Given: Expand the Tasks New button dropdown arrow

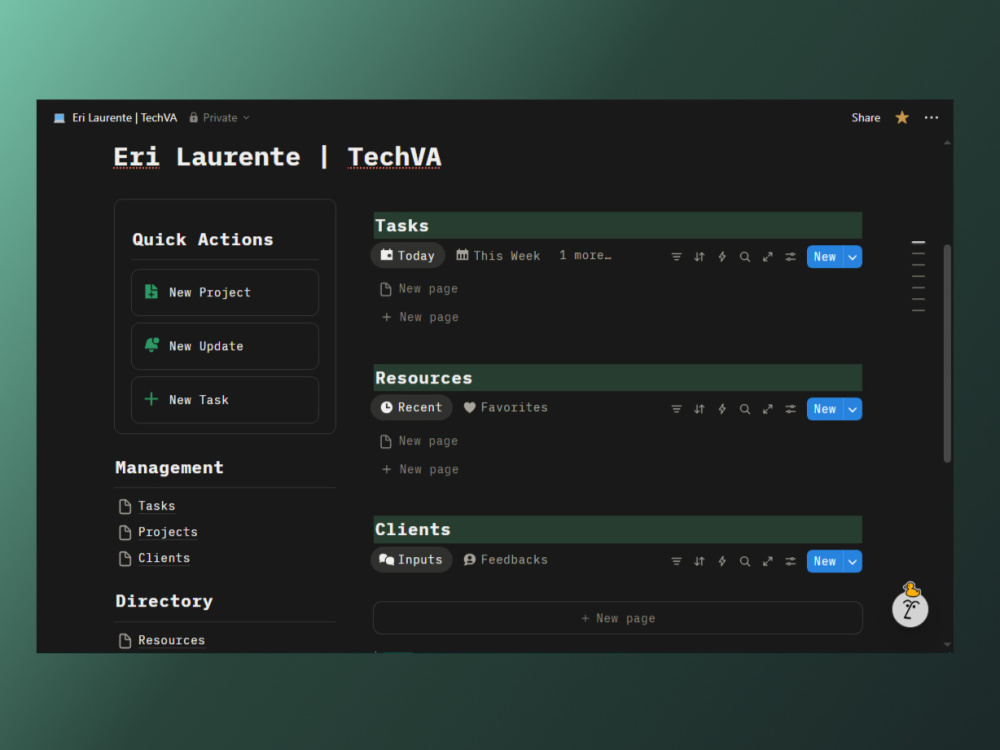Looking at the screenshot, I should coord(853,256).
